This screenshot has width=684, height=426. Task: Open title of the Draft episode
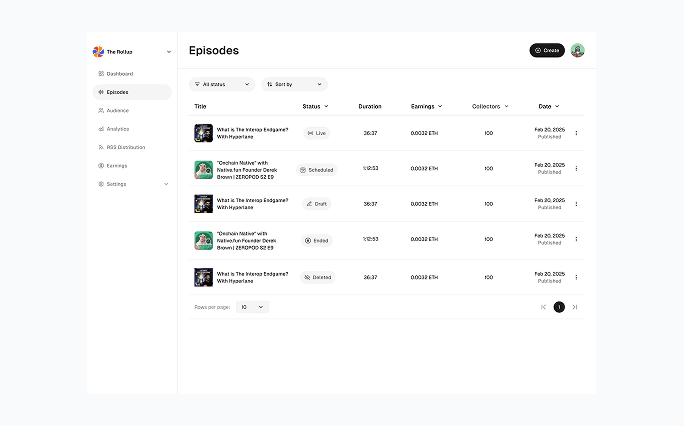tap(253, 204)
